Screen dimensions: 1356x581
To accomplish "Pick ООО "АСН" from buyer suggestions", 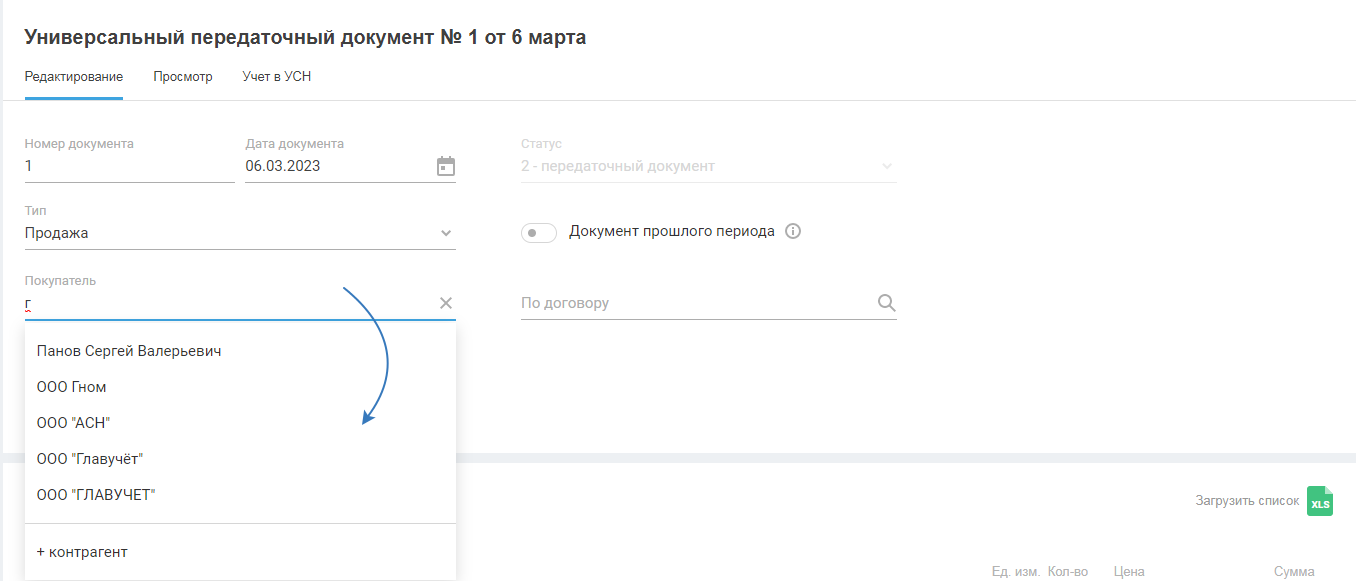I will click(x=74, y=423).
